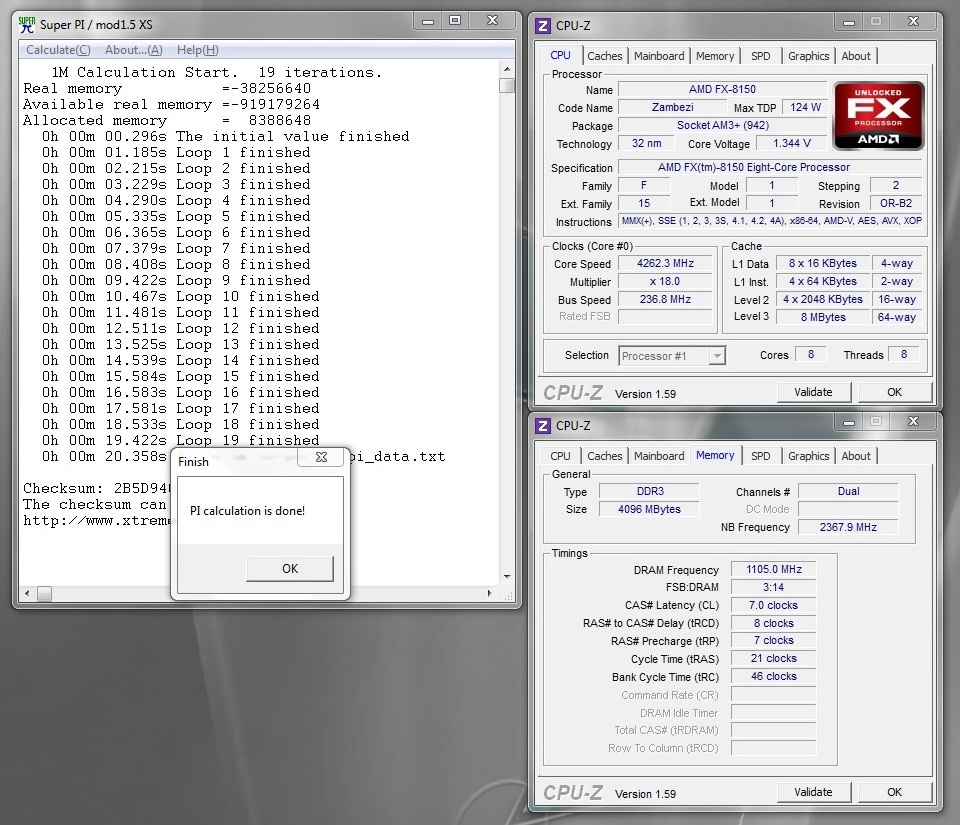The image size is (960, 825).
Task: Switch to Graphics tab in upper CPU-Z window
Action: 808,56
